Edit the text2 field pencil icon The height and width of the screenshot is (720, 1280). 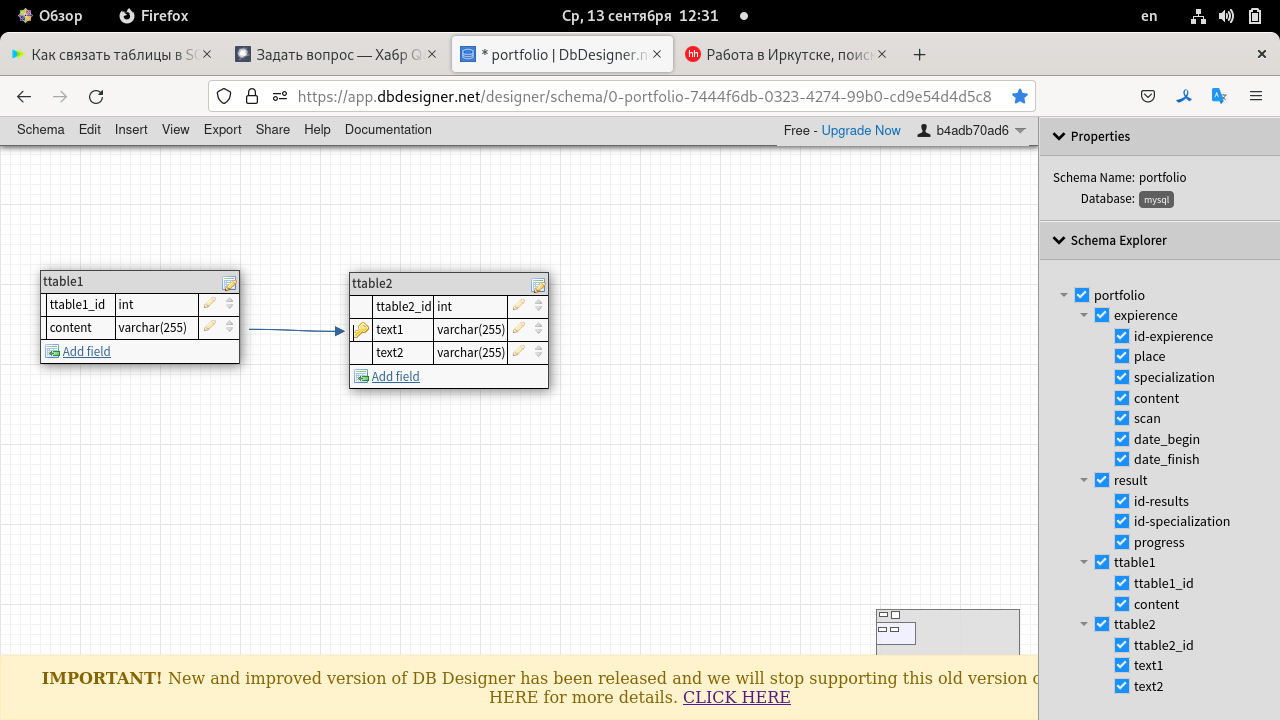tap(519, 352)
